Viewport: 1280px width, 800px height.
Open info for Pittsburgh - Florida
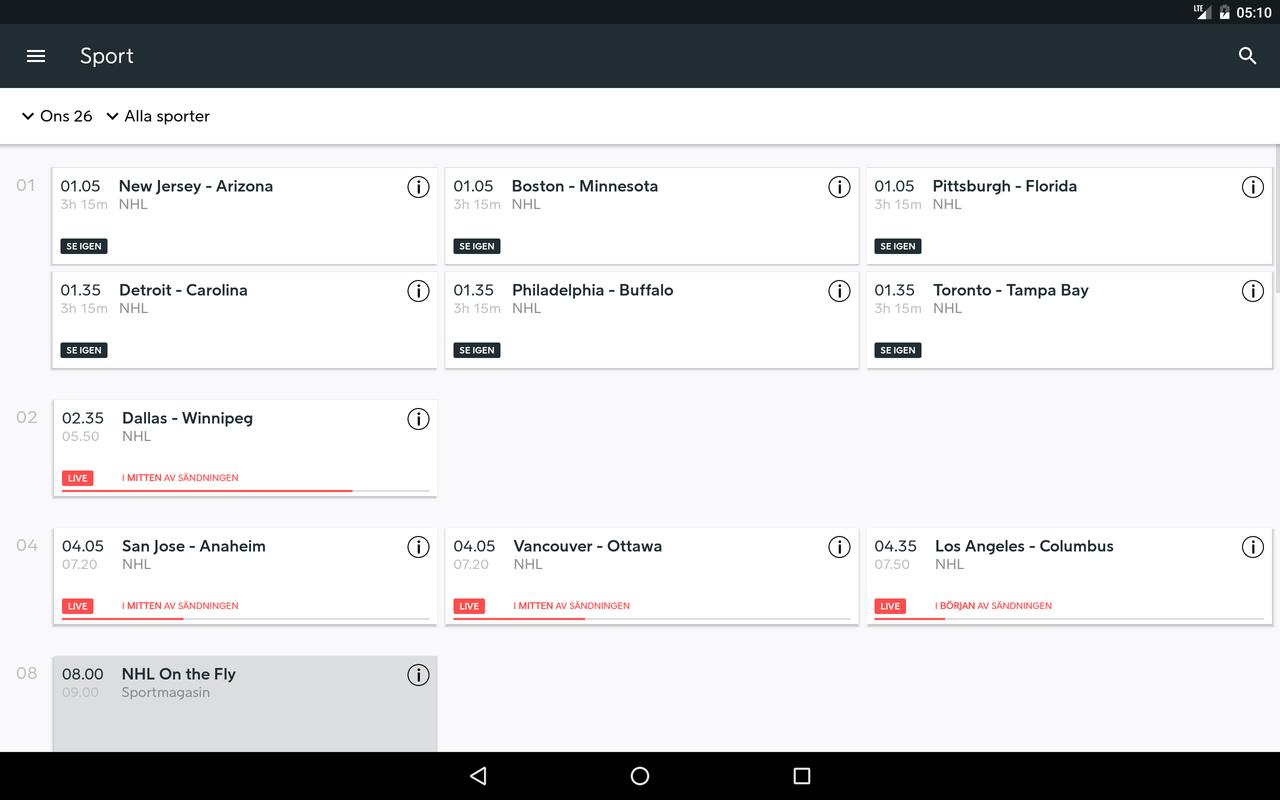[x=1252, y=187]
